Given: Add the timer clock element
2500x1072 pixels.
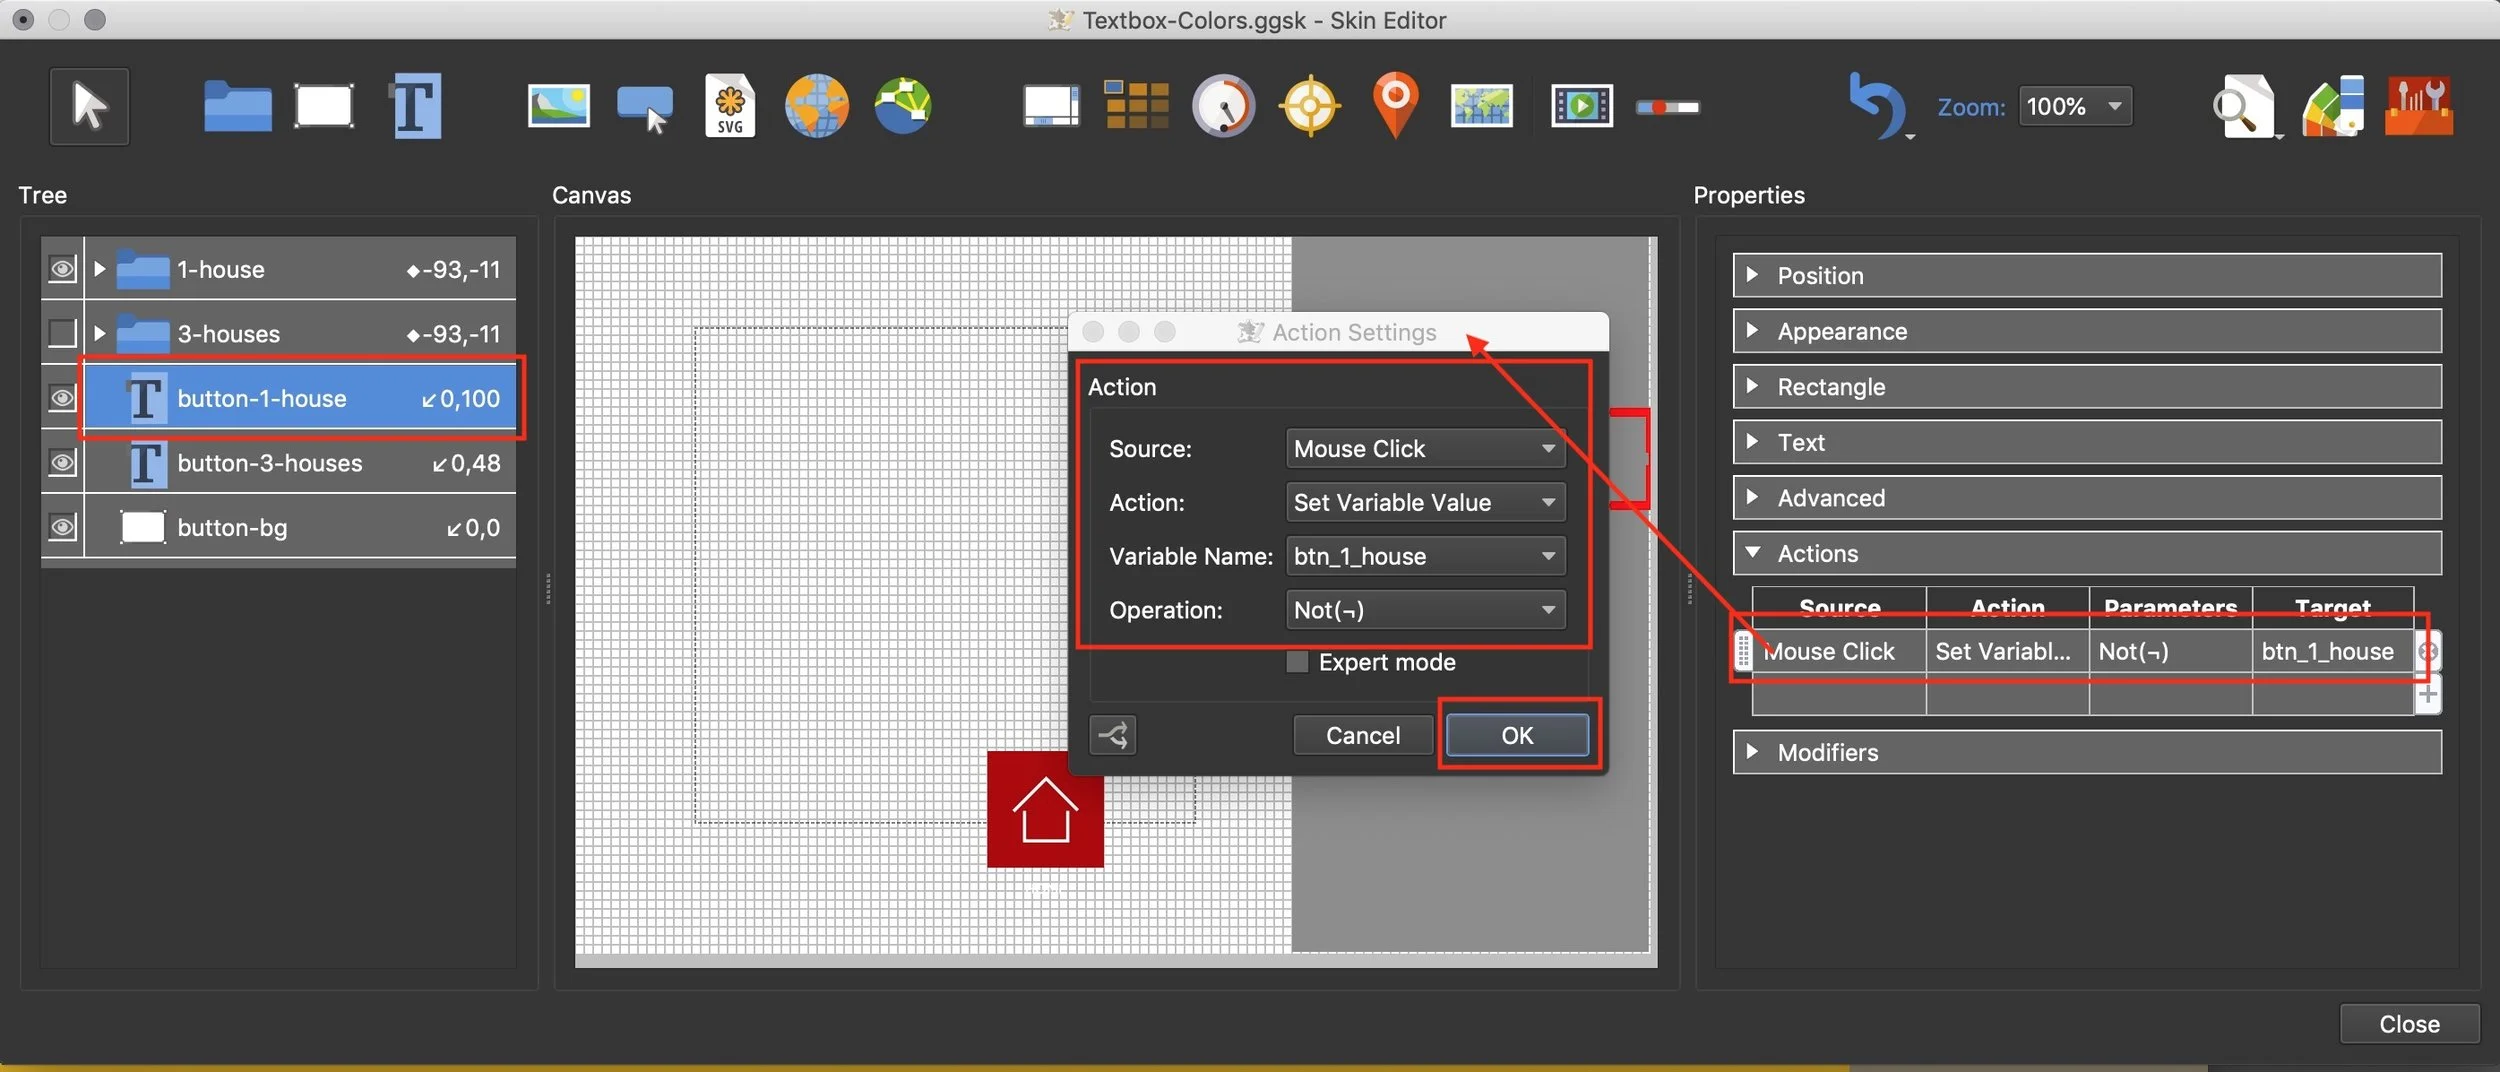Looking at the screenshot, I should [x=1223, y=106].
